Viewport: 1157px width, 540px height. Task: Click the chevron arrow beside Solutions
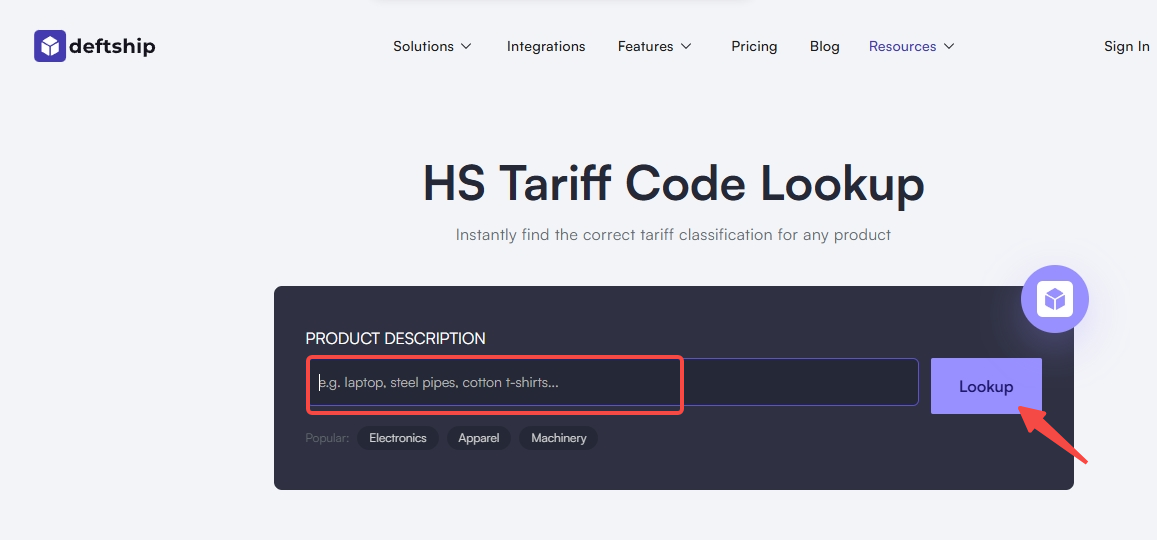point(466,47)
